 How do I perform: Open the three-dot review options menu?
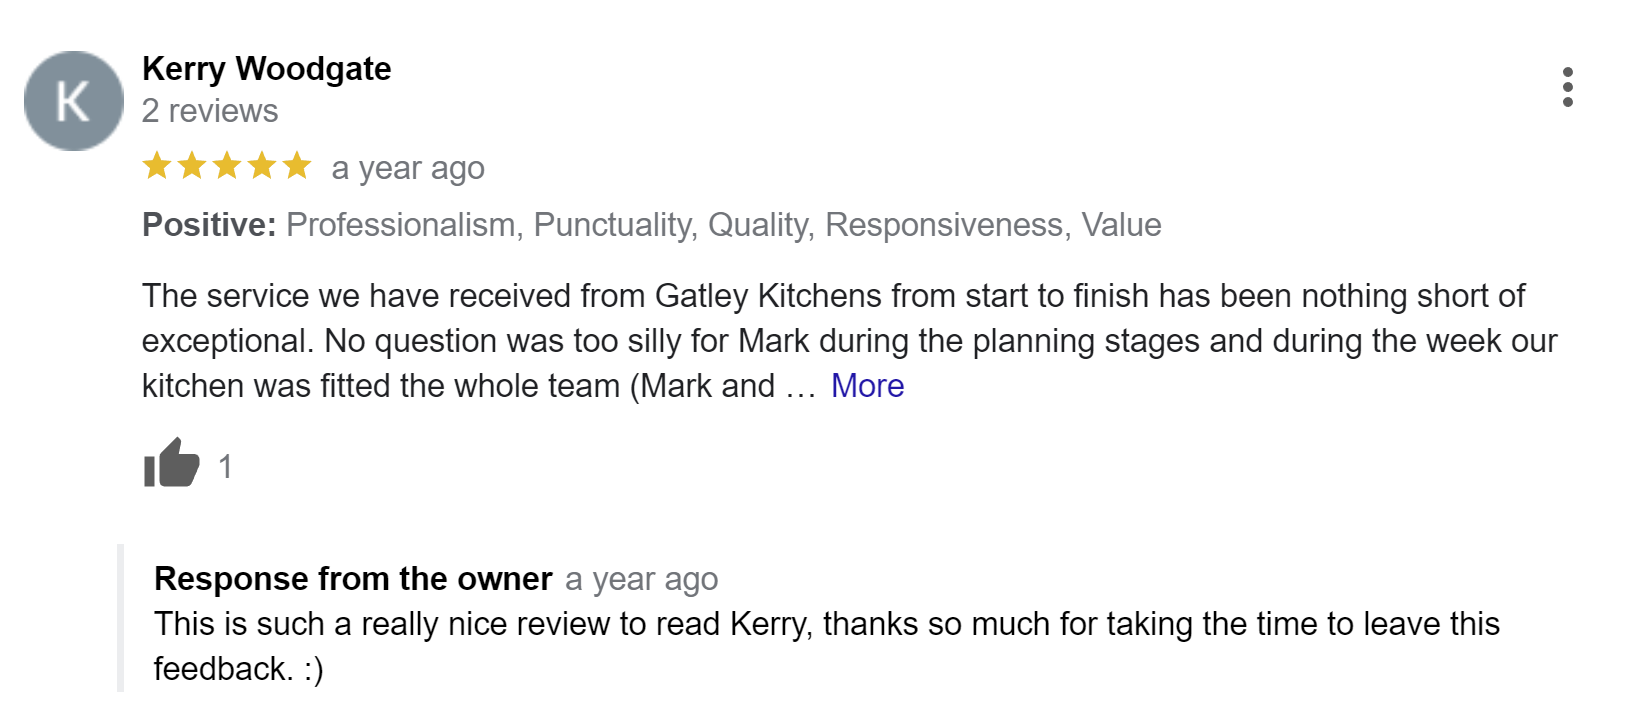click(x=1567, y=88)
